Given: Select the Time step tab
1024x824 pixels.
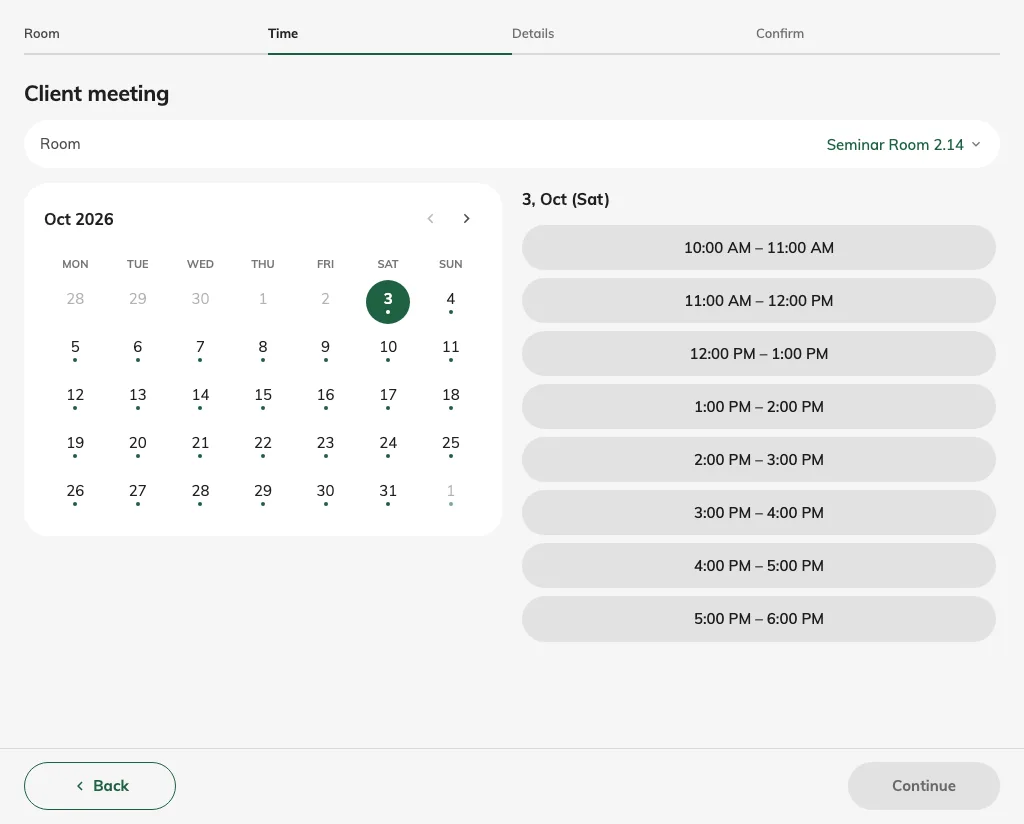Looking at the screenshot, I should click(x=283, y=33).
